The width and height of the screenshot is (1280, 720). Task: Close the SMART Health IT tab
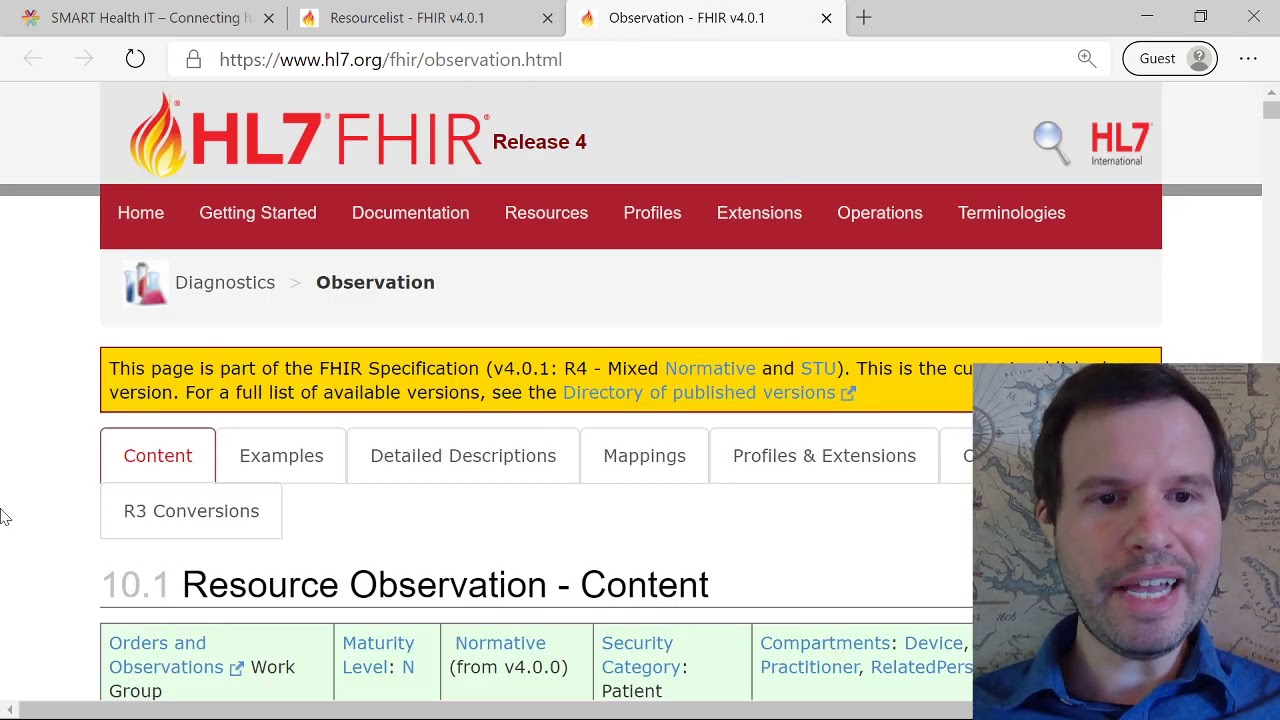coord(269,18)
